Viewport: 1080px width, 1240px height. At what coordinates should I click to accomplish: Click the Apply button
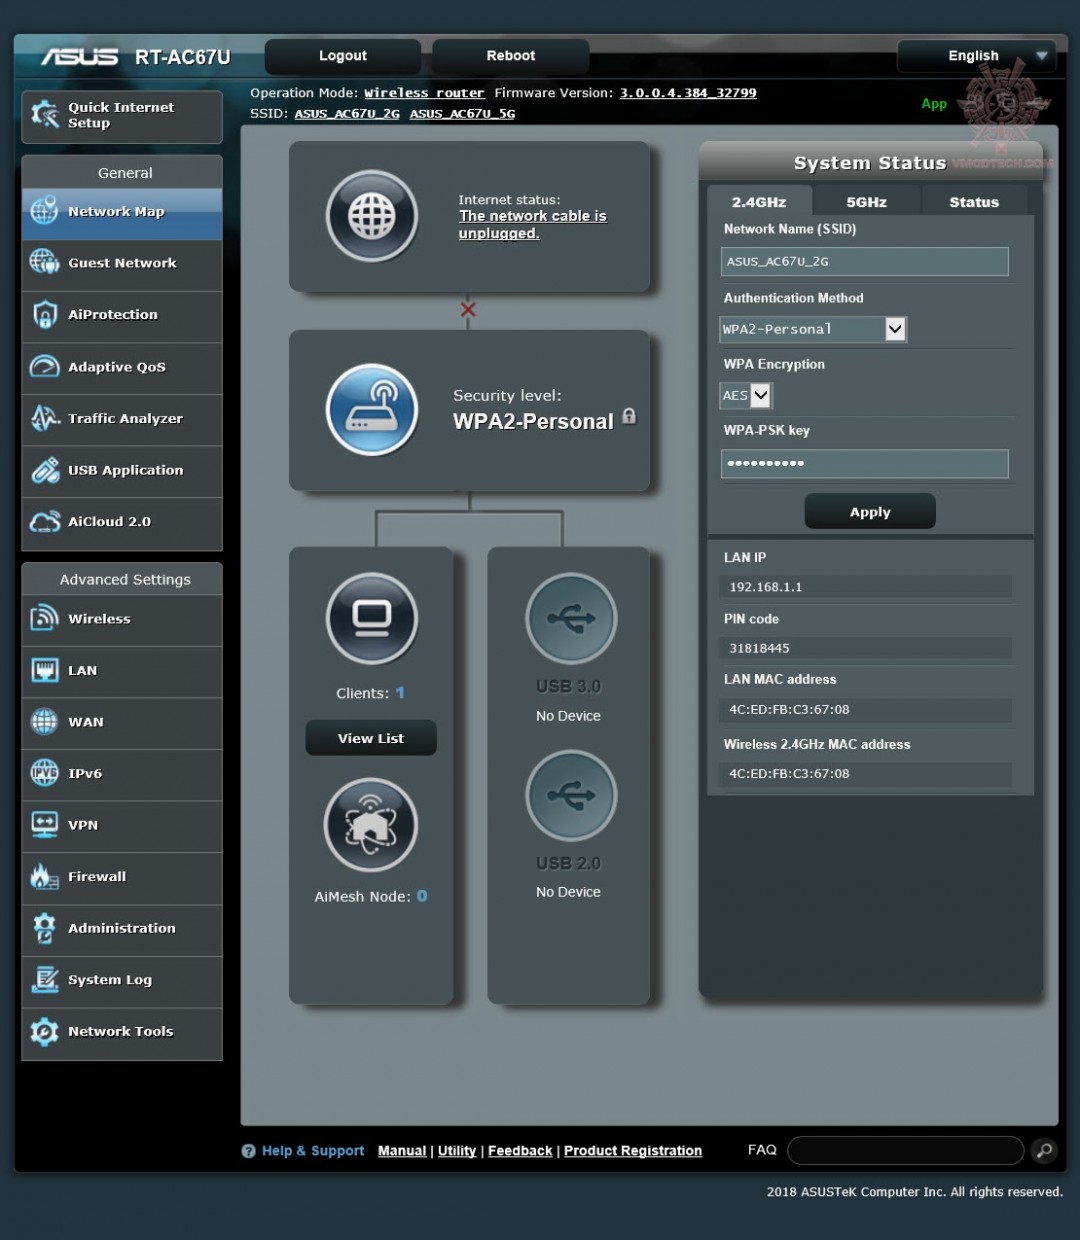870,511
